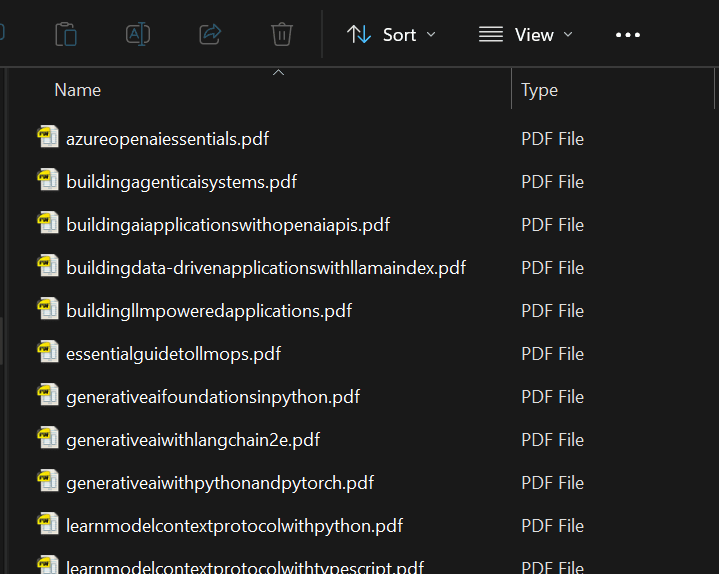Select learnmodelcontextprotocolwithtypescript.pdf file
719x574 pixels.
click(x=245, y=567)
